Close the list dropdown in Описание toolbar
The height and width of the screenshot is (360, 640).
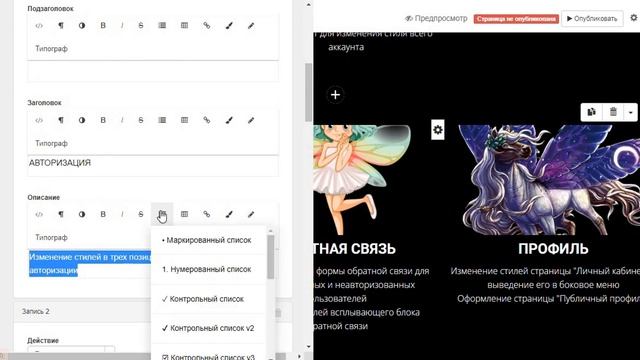162,214
